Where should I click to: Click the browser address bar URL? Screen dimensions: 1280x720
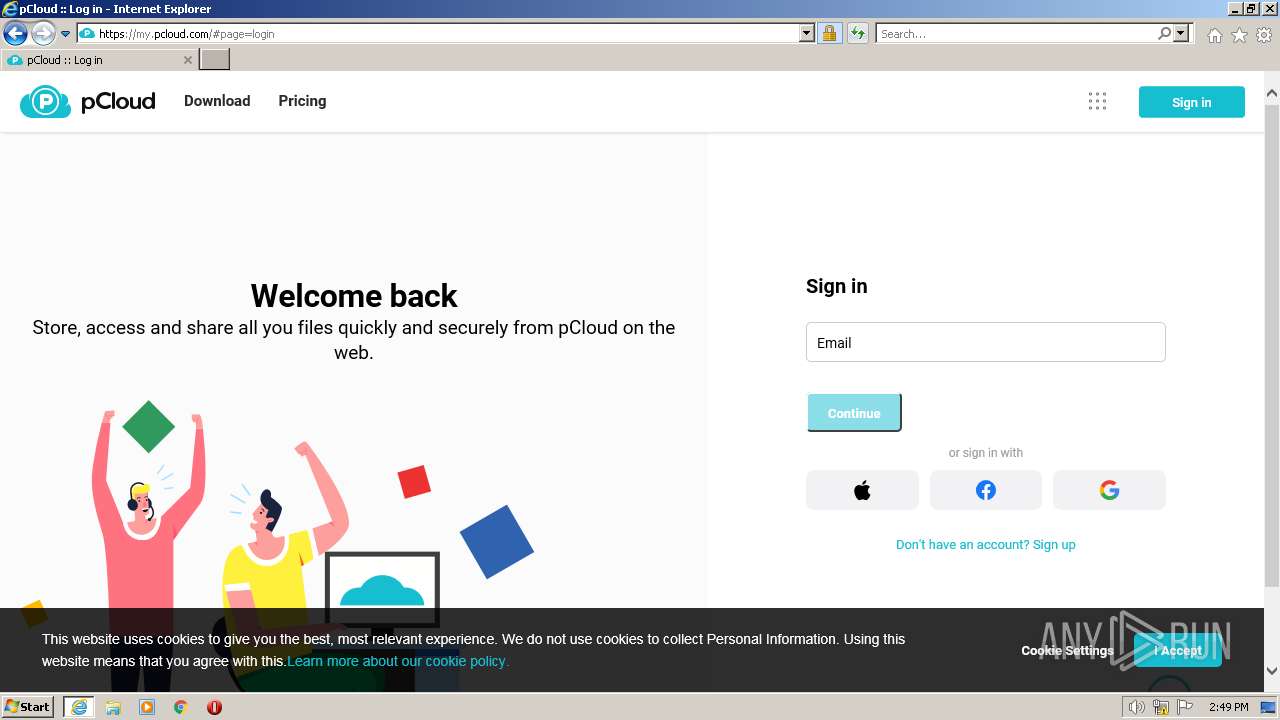[440, 34]
